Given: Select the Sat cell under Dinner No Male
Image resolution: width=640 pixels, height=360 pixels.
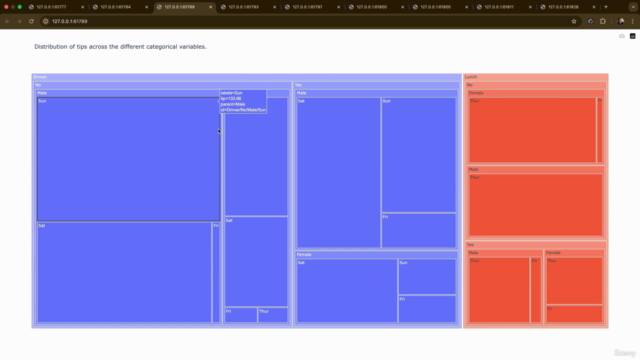Looking at the screenshot, I should pos(124,272).
